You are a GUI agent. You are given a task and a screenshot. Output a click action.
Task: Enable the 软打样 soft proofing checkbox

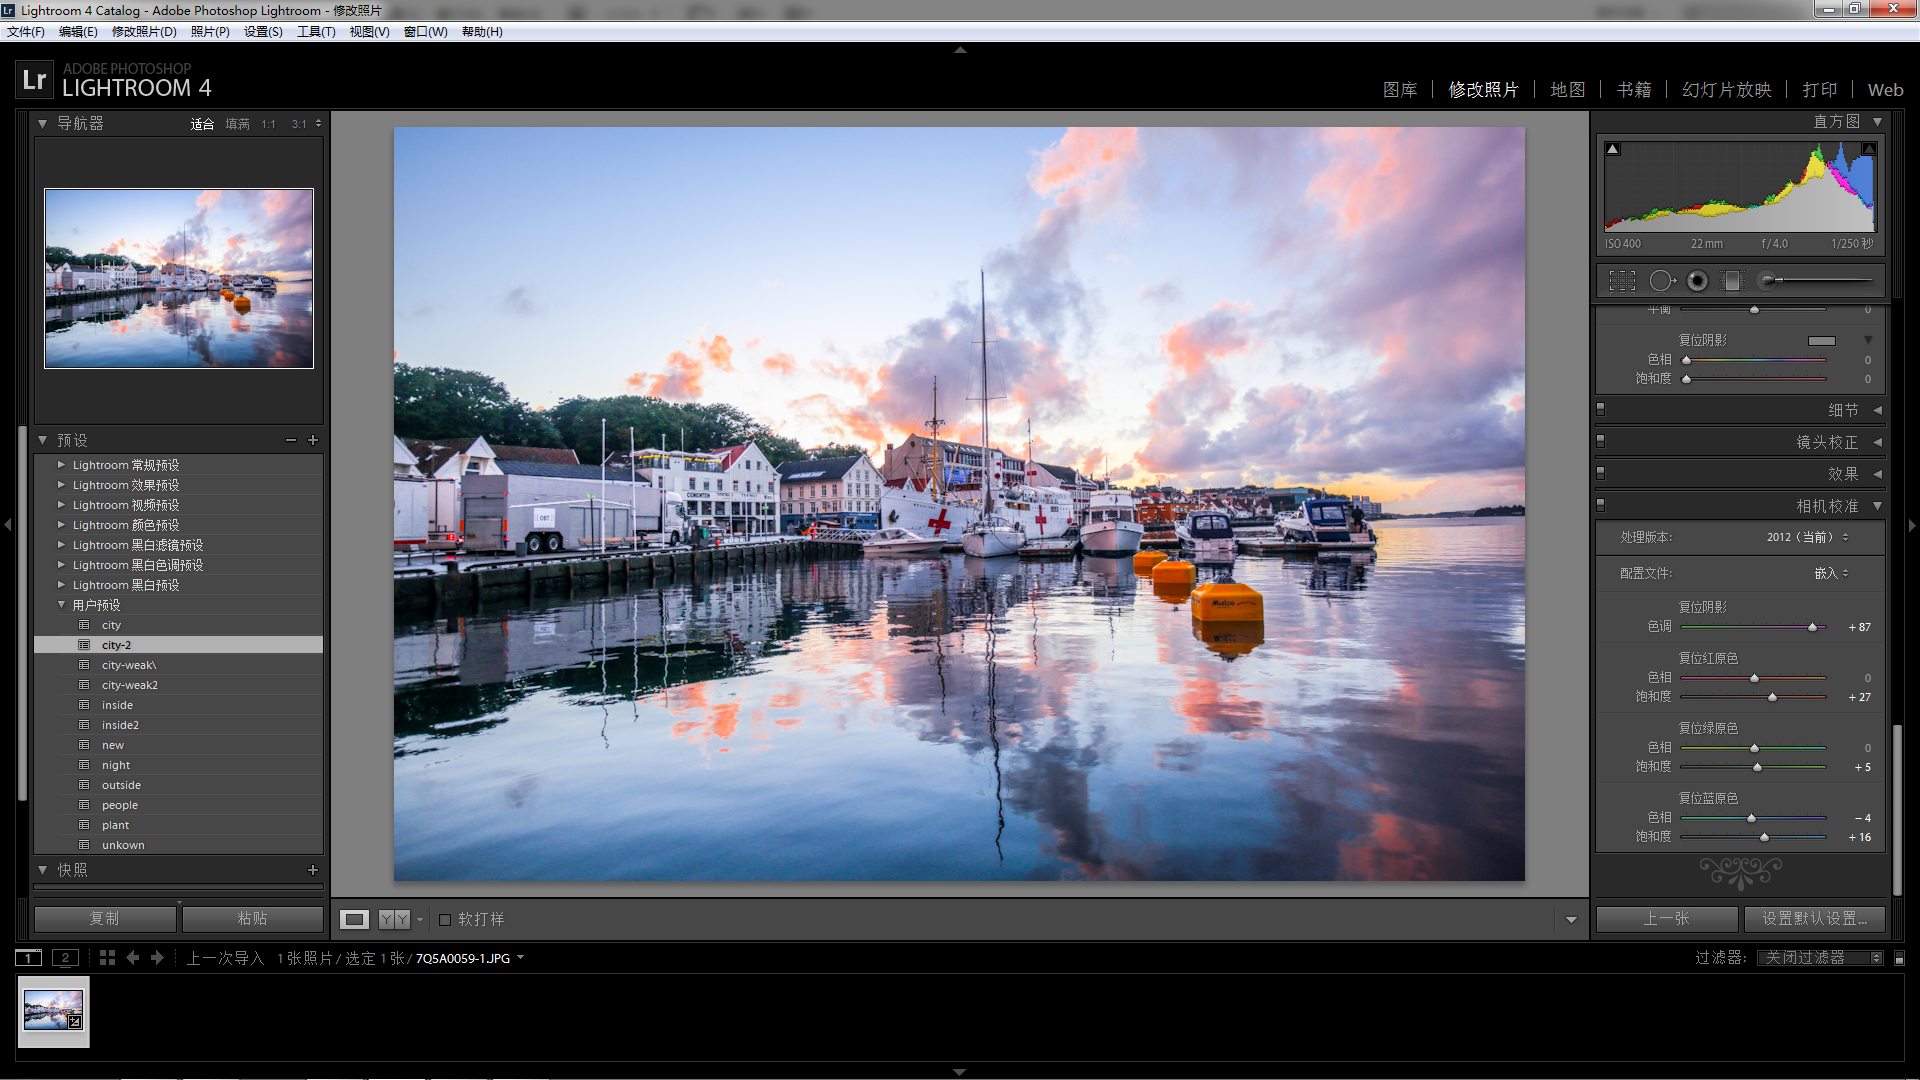(445, 920)
